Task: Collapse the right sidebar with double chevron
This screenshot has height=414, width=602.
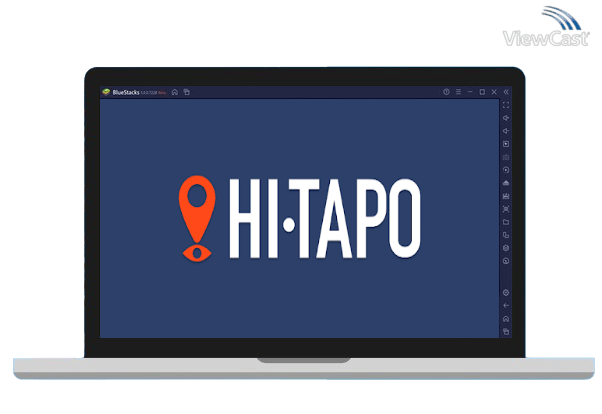Action: coord(506,92)
